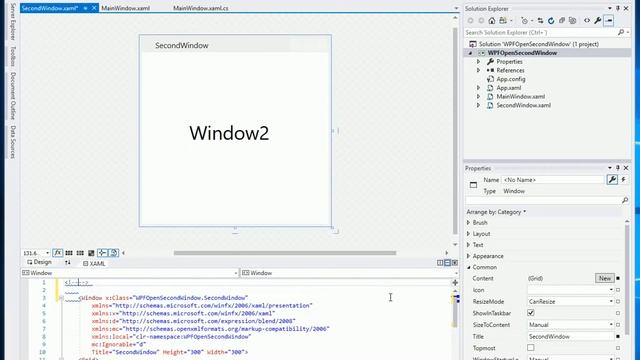Screen dimensions: 640x360
Task: Click wrench Properties icon in Solution Explorer toolbar
Action: [x=598, y=20]
